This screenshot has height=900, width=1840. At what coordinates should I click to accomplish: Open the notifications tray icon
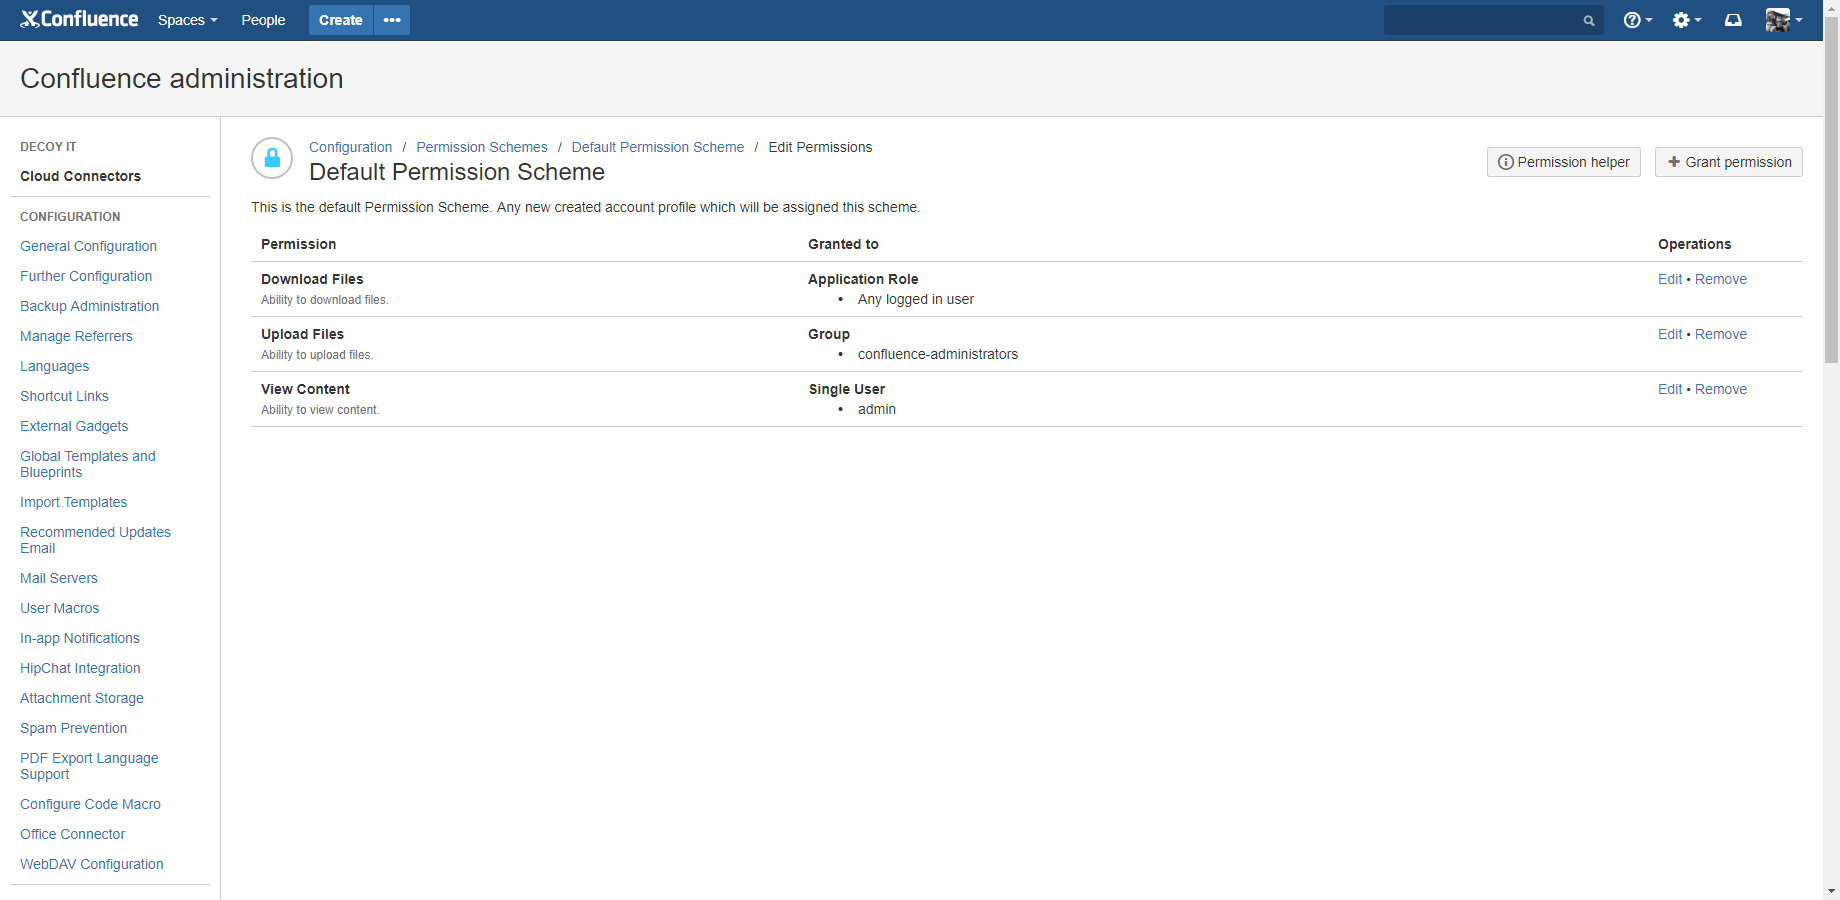pos(1733,20)
